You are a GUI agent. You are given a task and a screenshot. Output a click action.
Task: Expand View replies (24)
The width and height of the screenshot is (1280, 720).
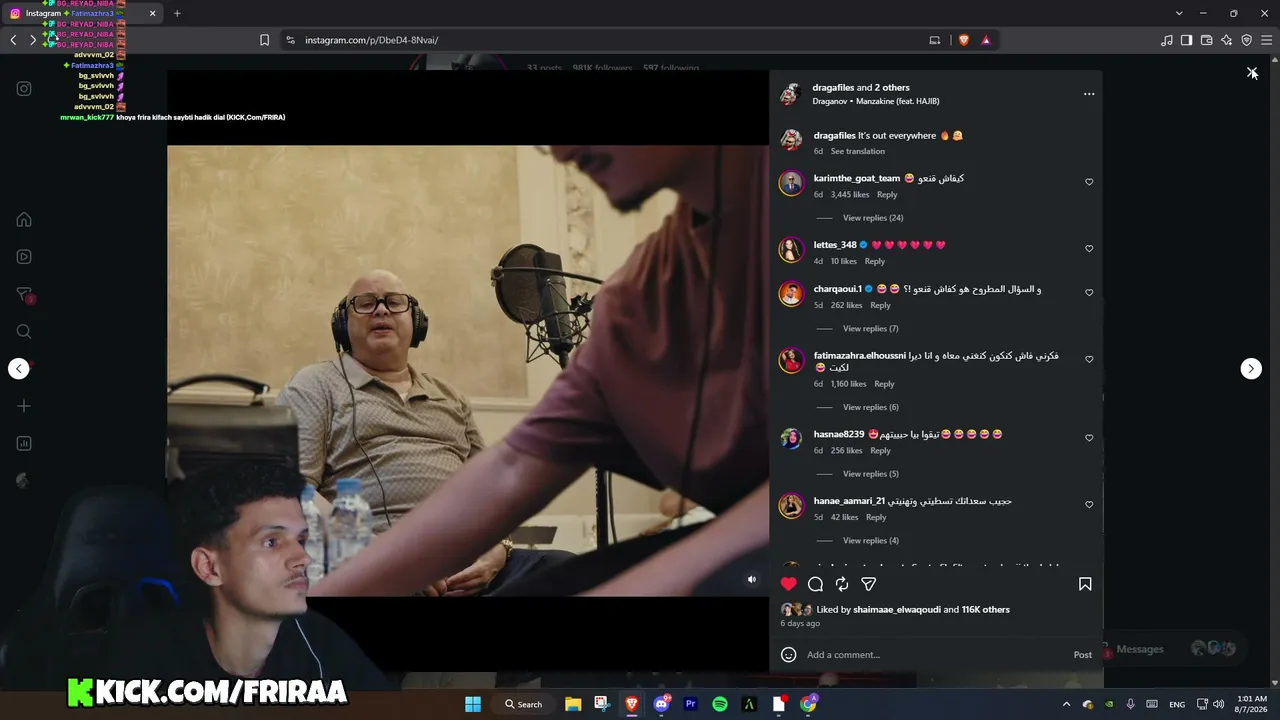click(873, 218)
